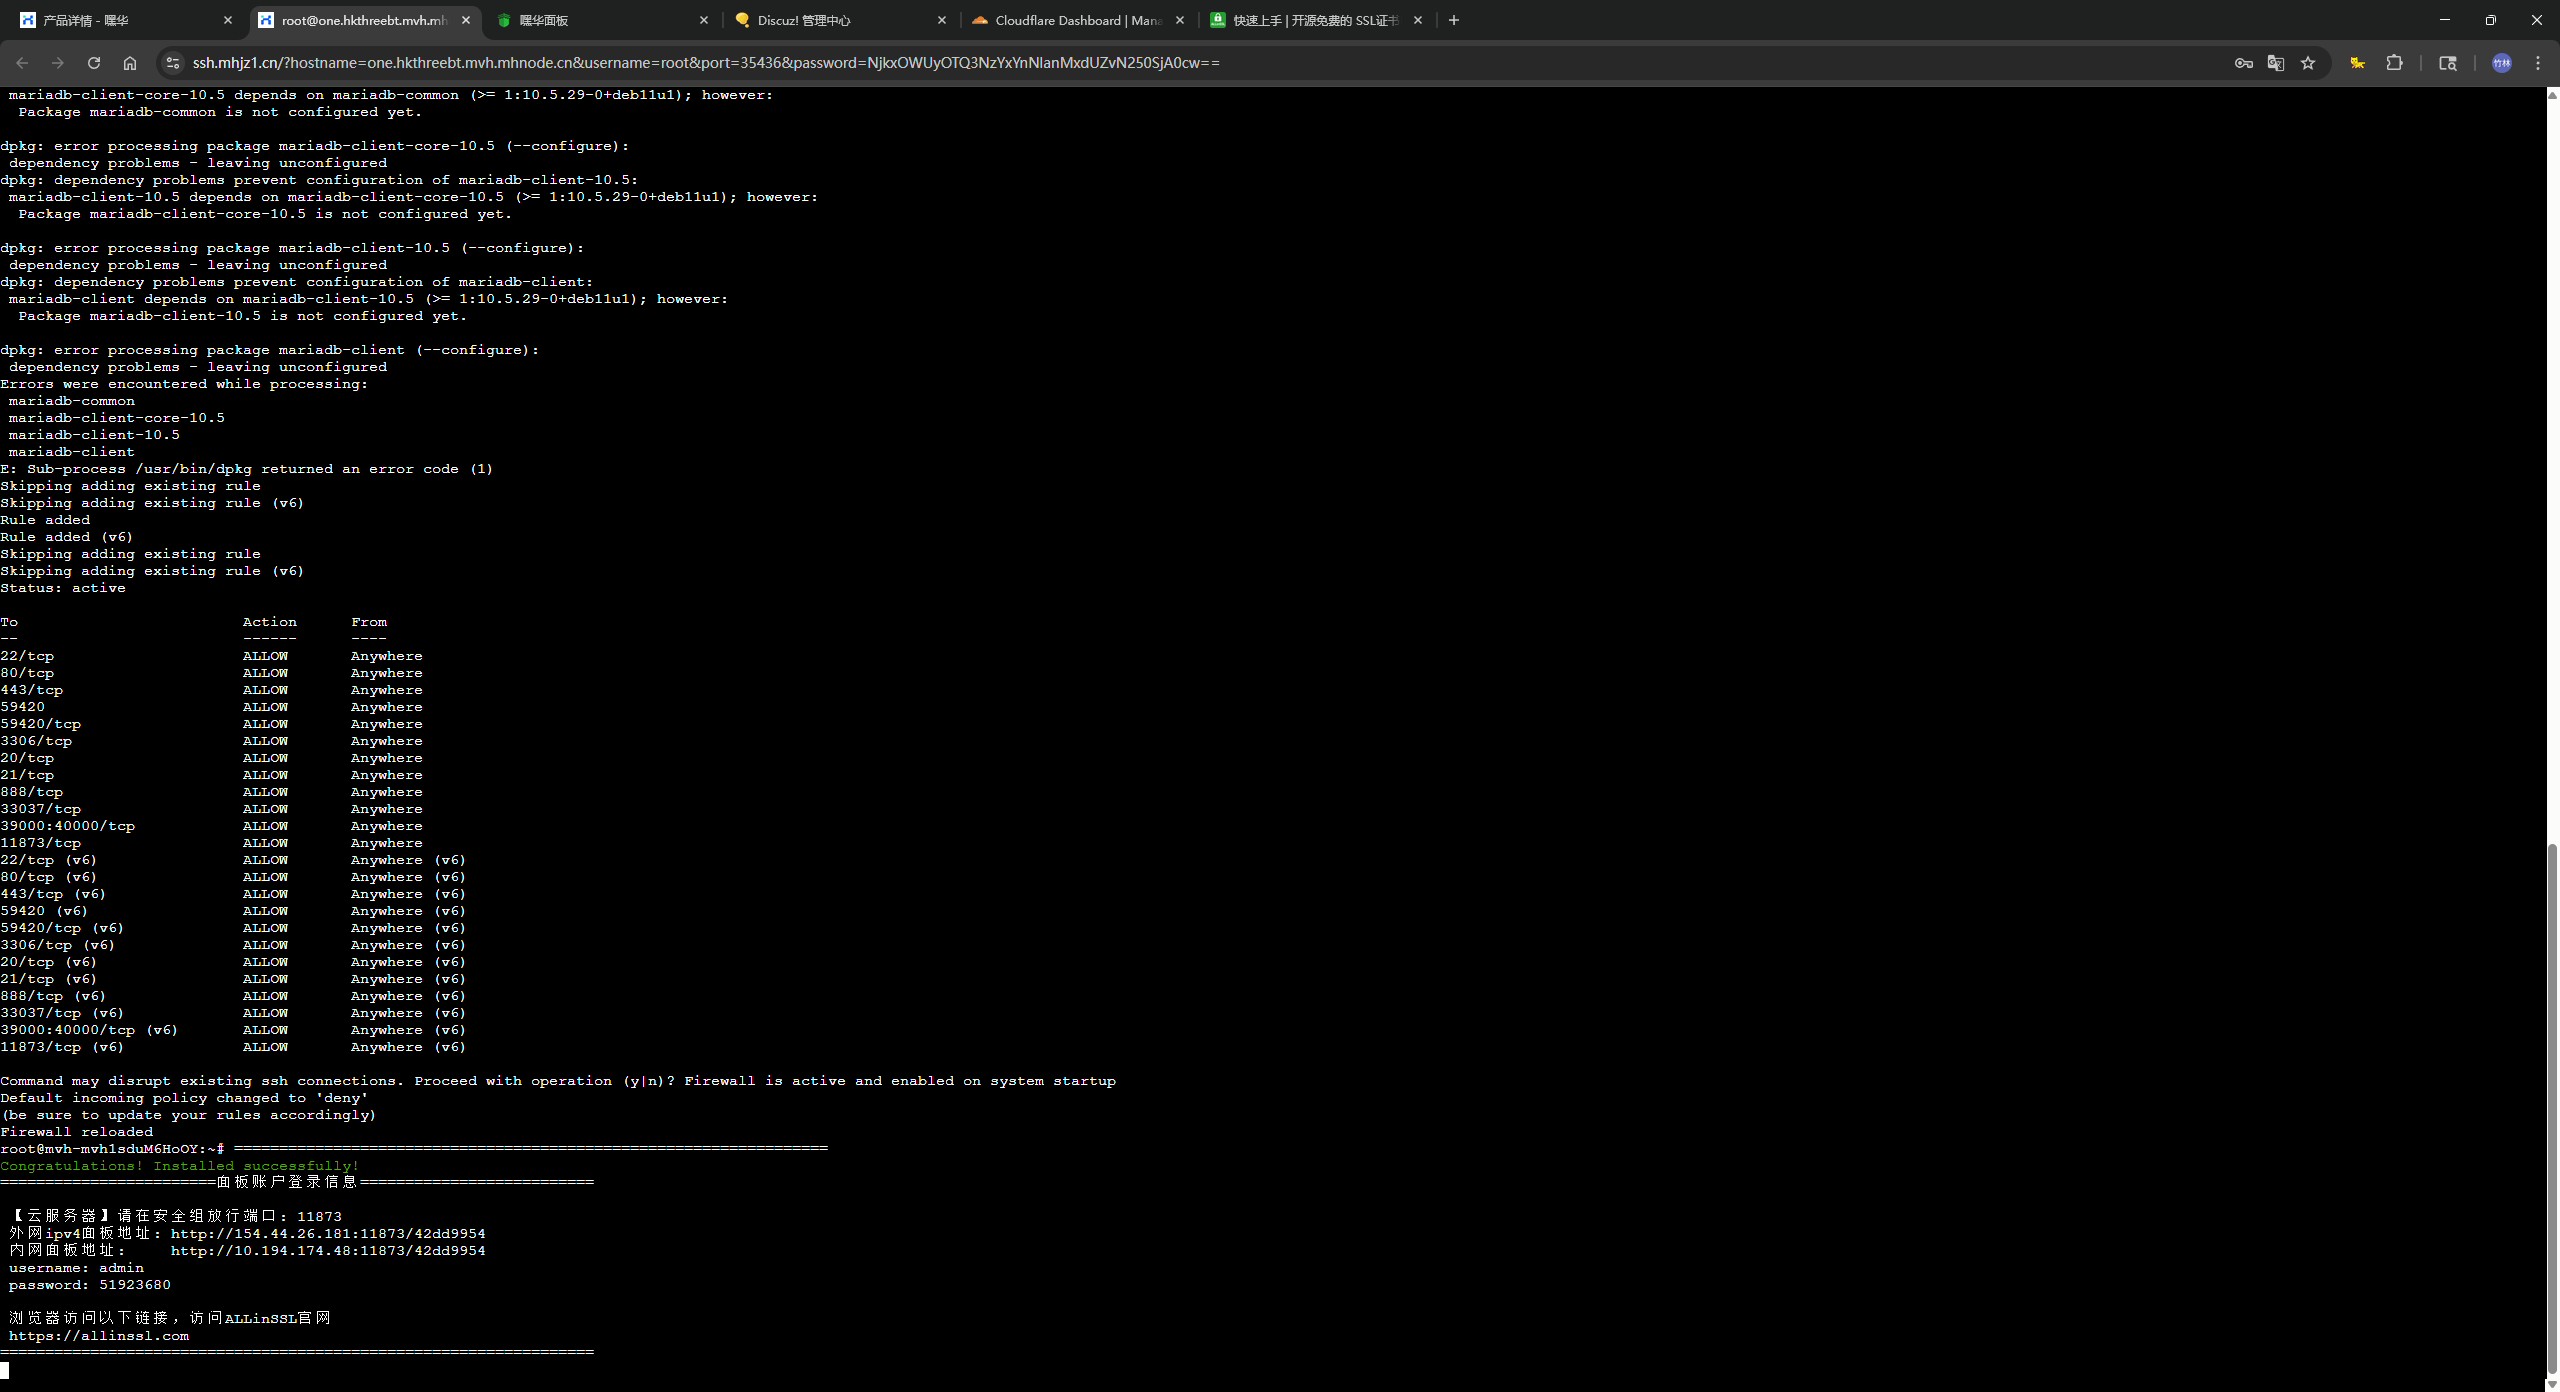Open the extensions puzzle icon

point(2394,63)
